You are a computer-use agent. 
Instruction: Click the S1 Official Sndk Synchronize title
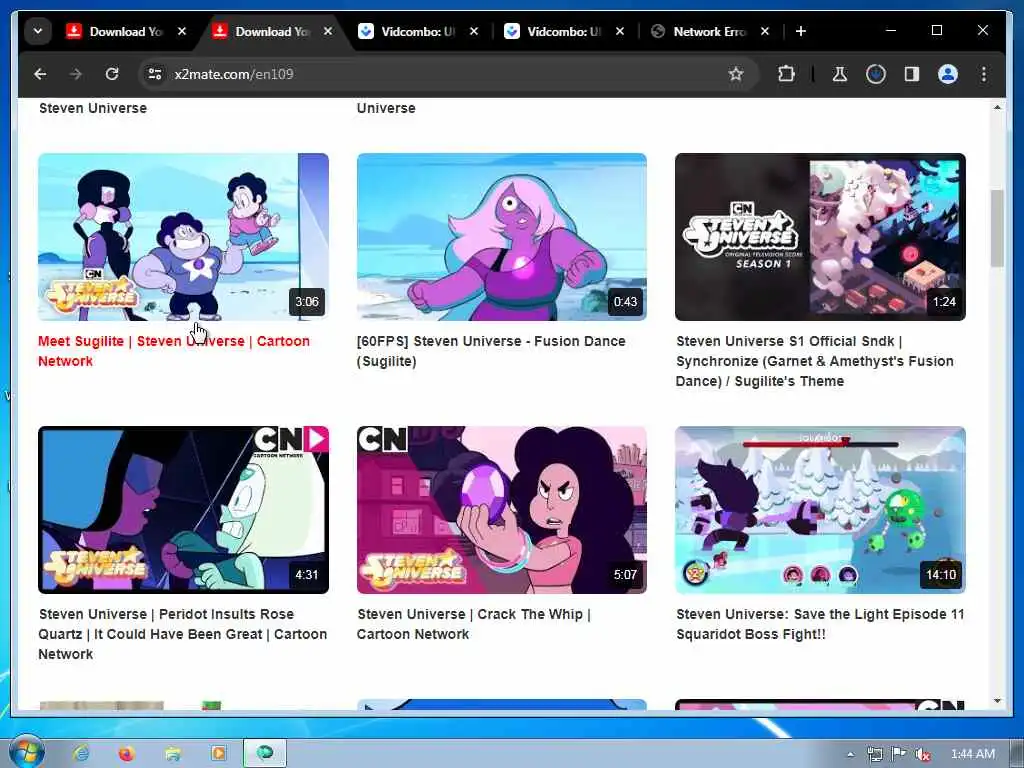pos(814,361)
